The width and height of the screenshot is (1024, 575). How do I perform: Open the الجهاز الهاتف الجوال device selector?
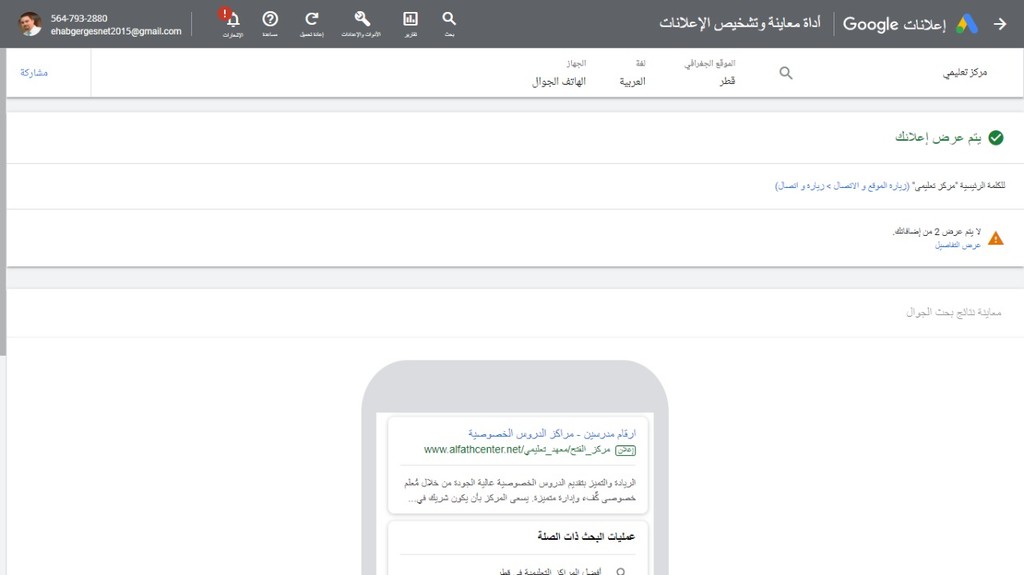coord(559,73)
